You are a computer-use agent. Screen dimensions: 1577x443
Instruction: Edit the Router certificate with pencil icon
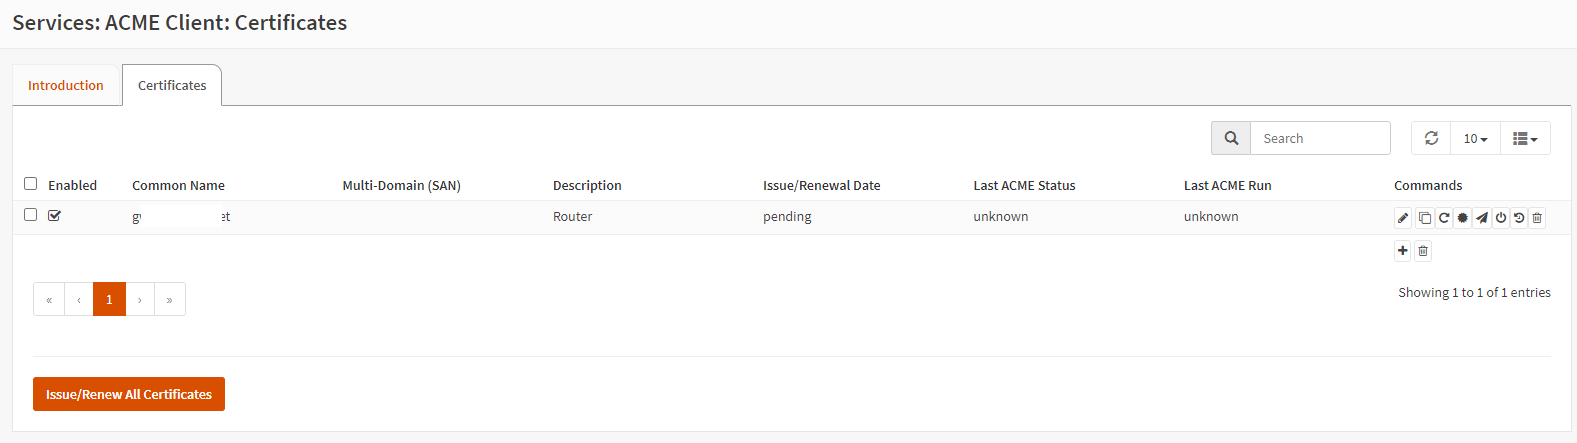click(1403, 218)
